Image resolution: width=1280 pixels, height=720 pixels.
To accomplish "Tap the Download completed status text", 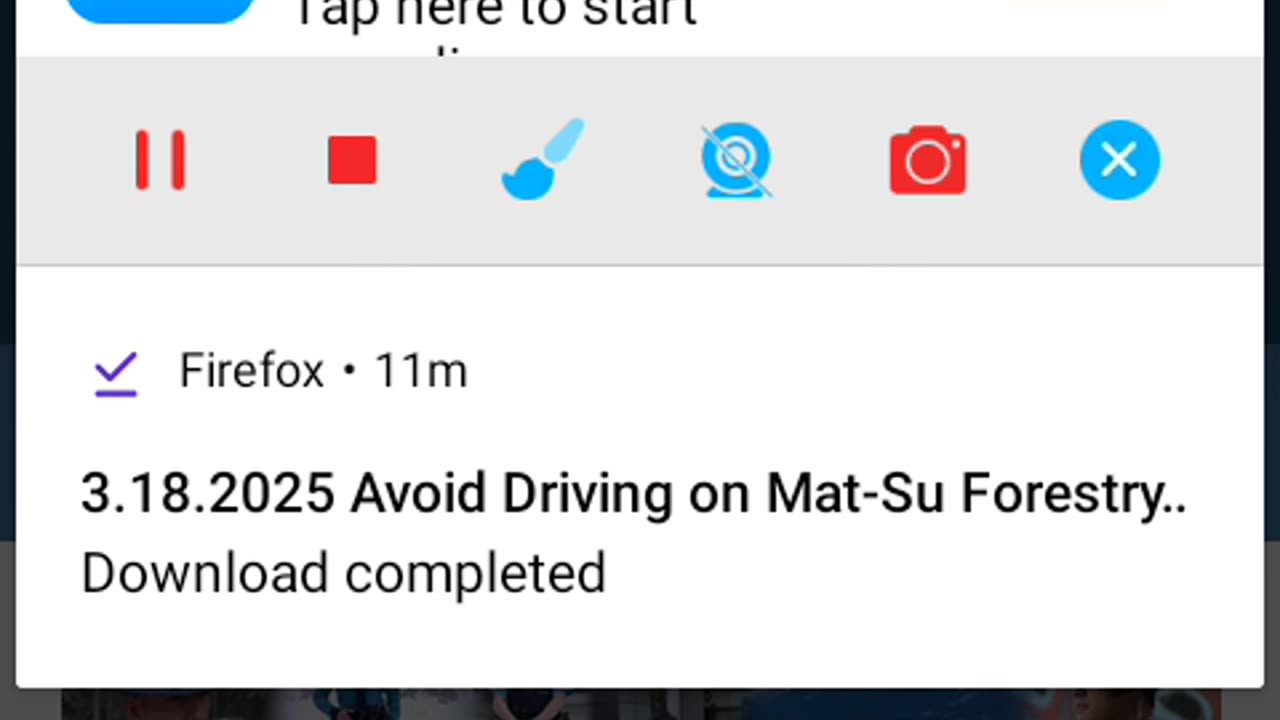I will point(343,573).
